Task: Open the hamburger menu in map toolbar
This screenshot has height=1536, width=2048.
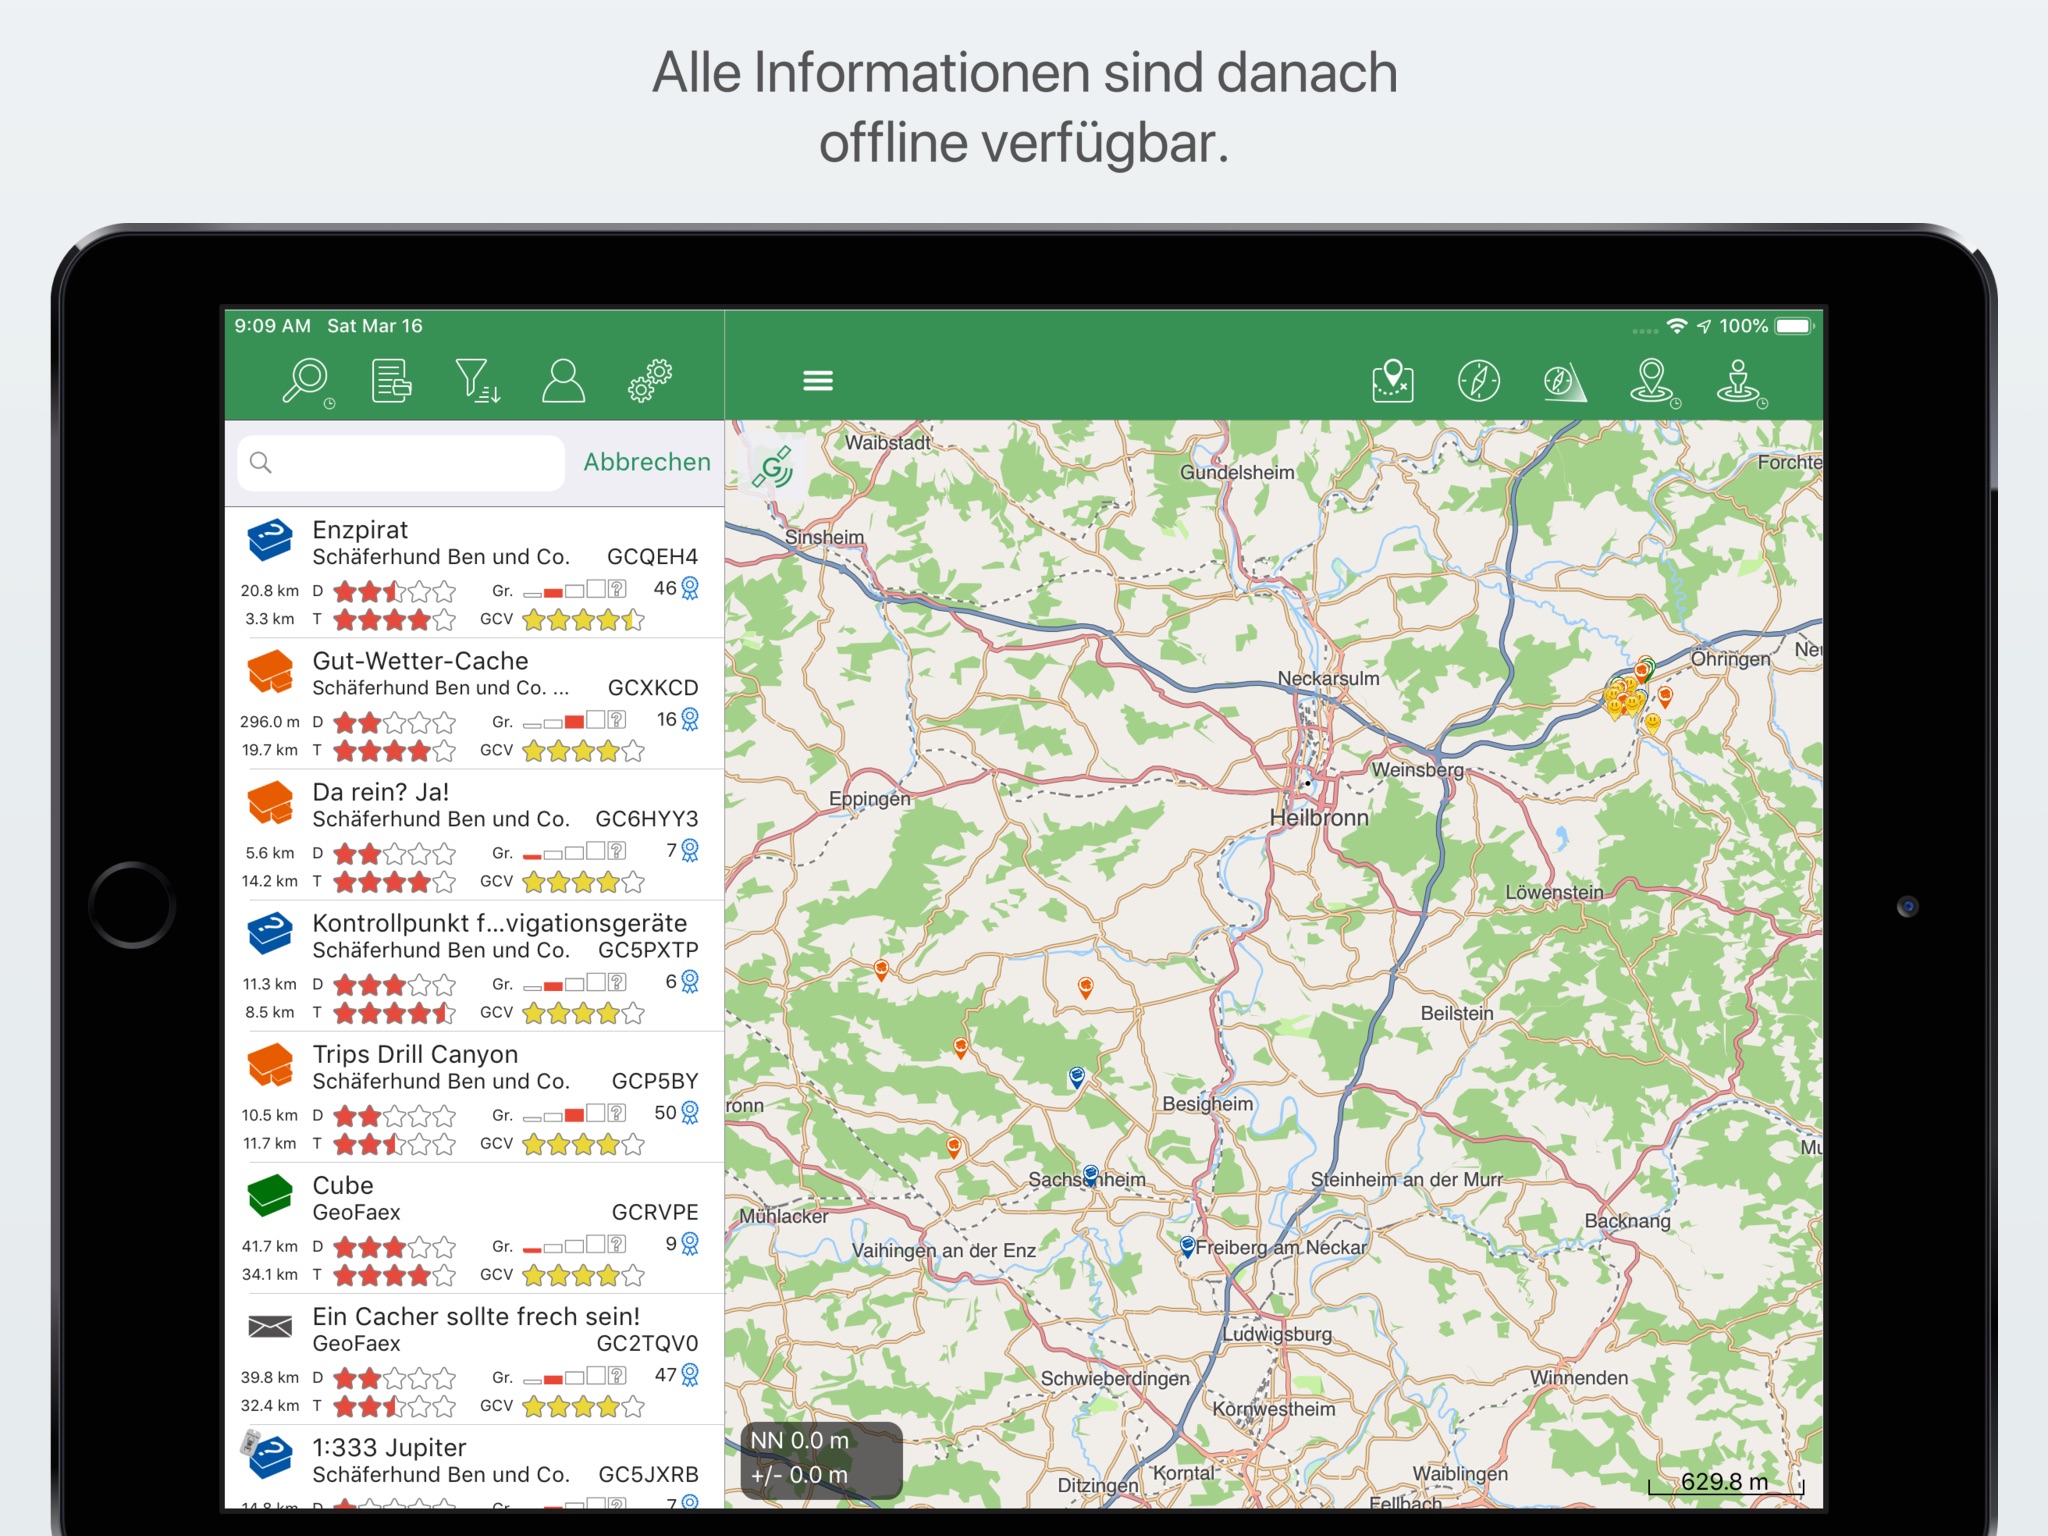Action: pos(818,381)
